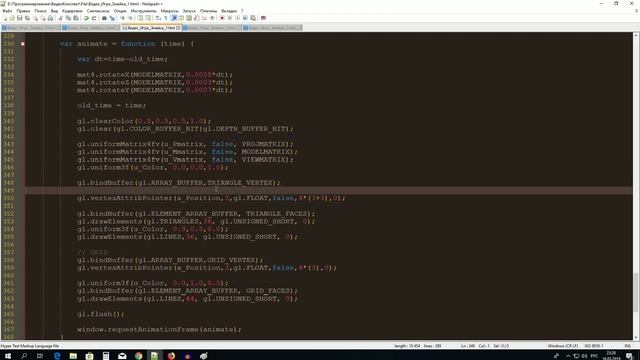Zoom in using the toolbar icon
Screen dimensions: 640x360
(x=122, y=18)
